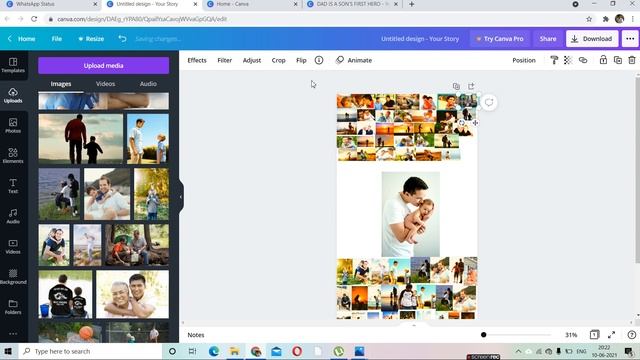Open the Position menu
The width and height of the screenshot is (640, 360).
[x=524, y=60]
